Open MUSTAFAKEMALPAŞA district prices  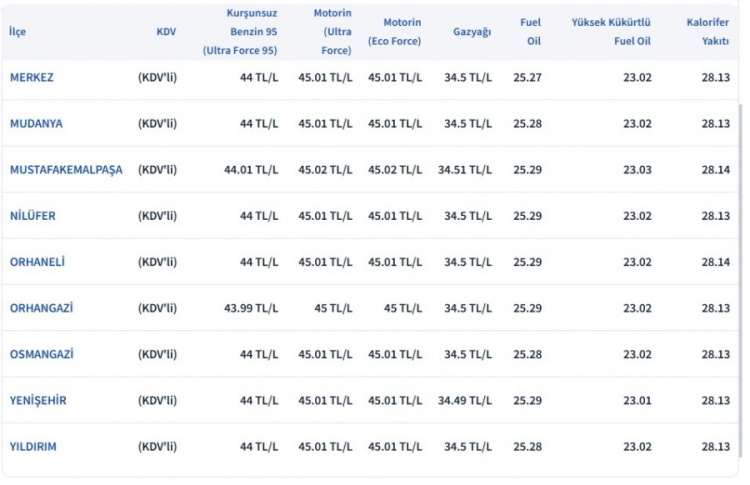[x=66, y=169]
